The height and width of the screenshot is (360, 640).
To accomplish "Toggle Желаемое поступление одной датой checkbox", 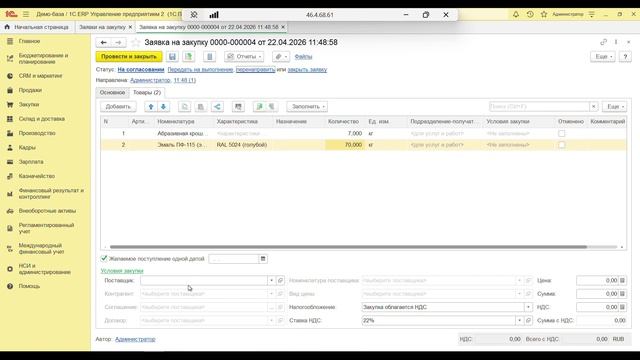I will [x=104, y=258].
